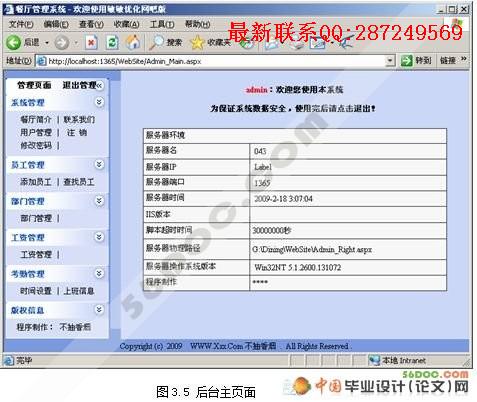Image resolution: width=477 pixels, height=402 pixels.
Task: Open the 时间设置 link under 考勤管理
Action: click(x=36, y=291)
